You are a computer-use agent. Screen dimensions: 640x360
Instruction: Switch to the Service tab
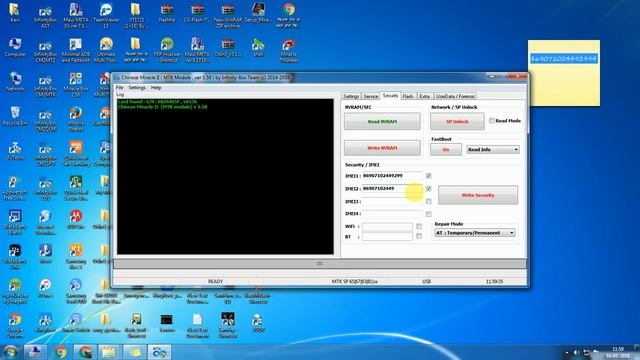[370, 96]
